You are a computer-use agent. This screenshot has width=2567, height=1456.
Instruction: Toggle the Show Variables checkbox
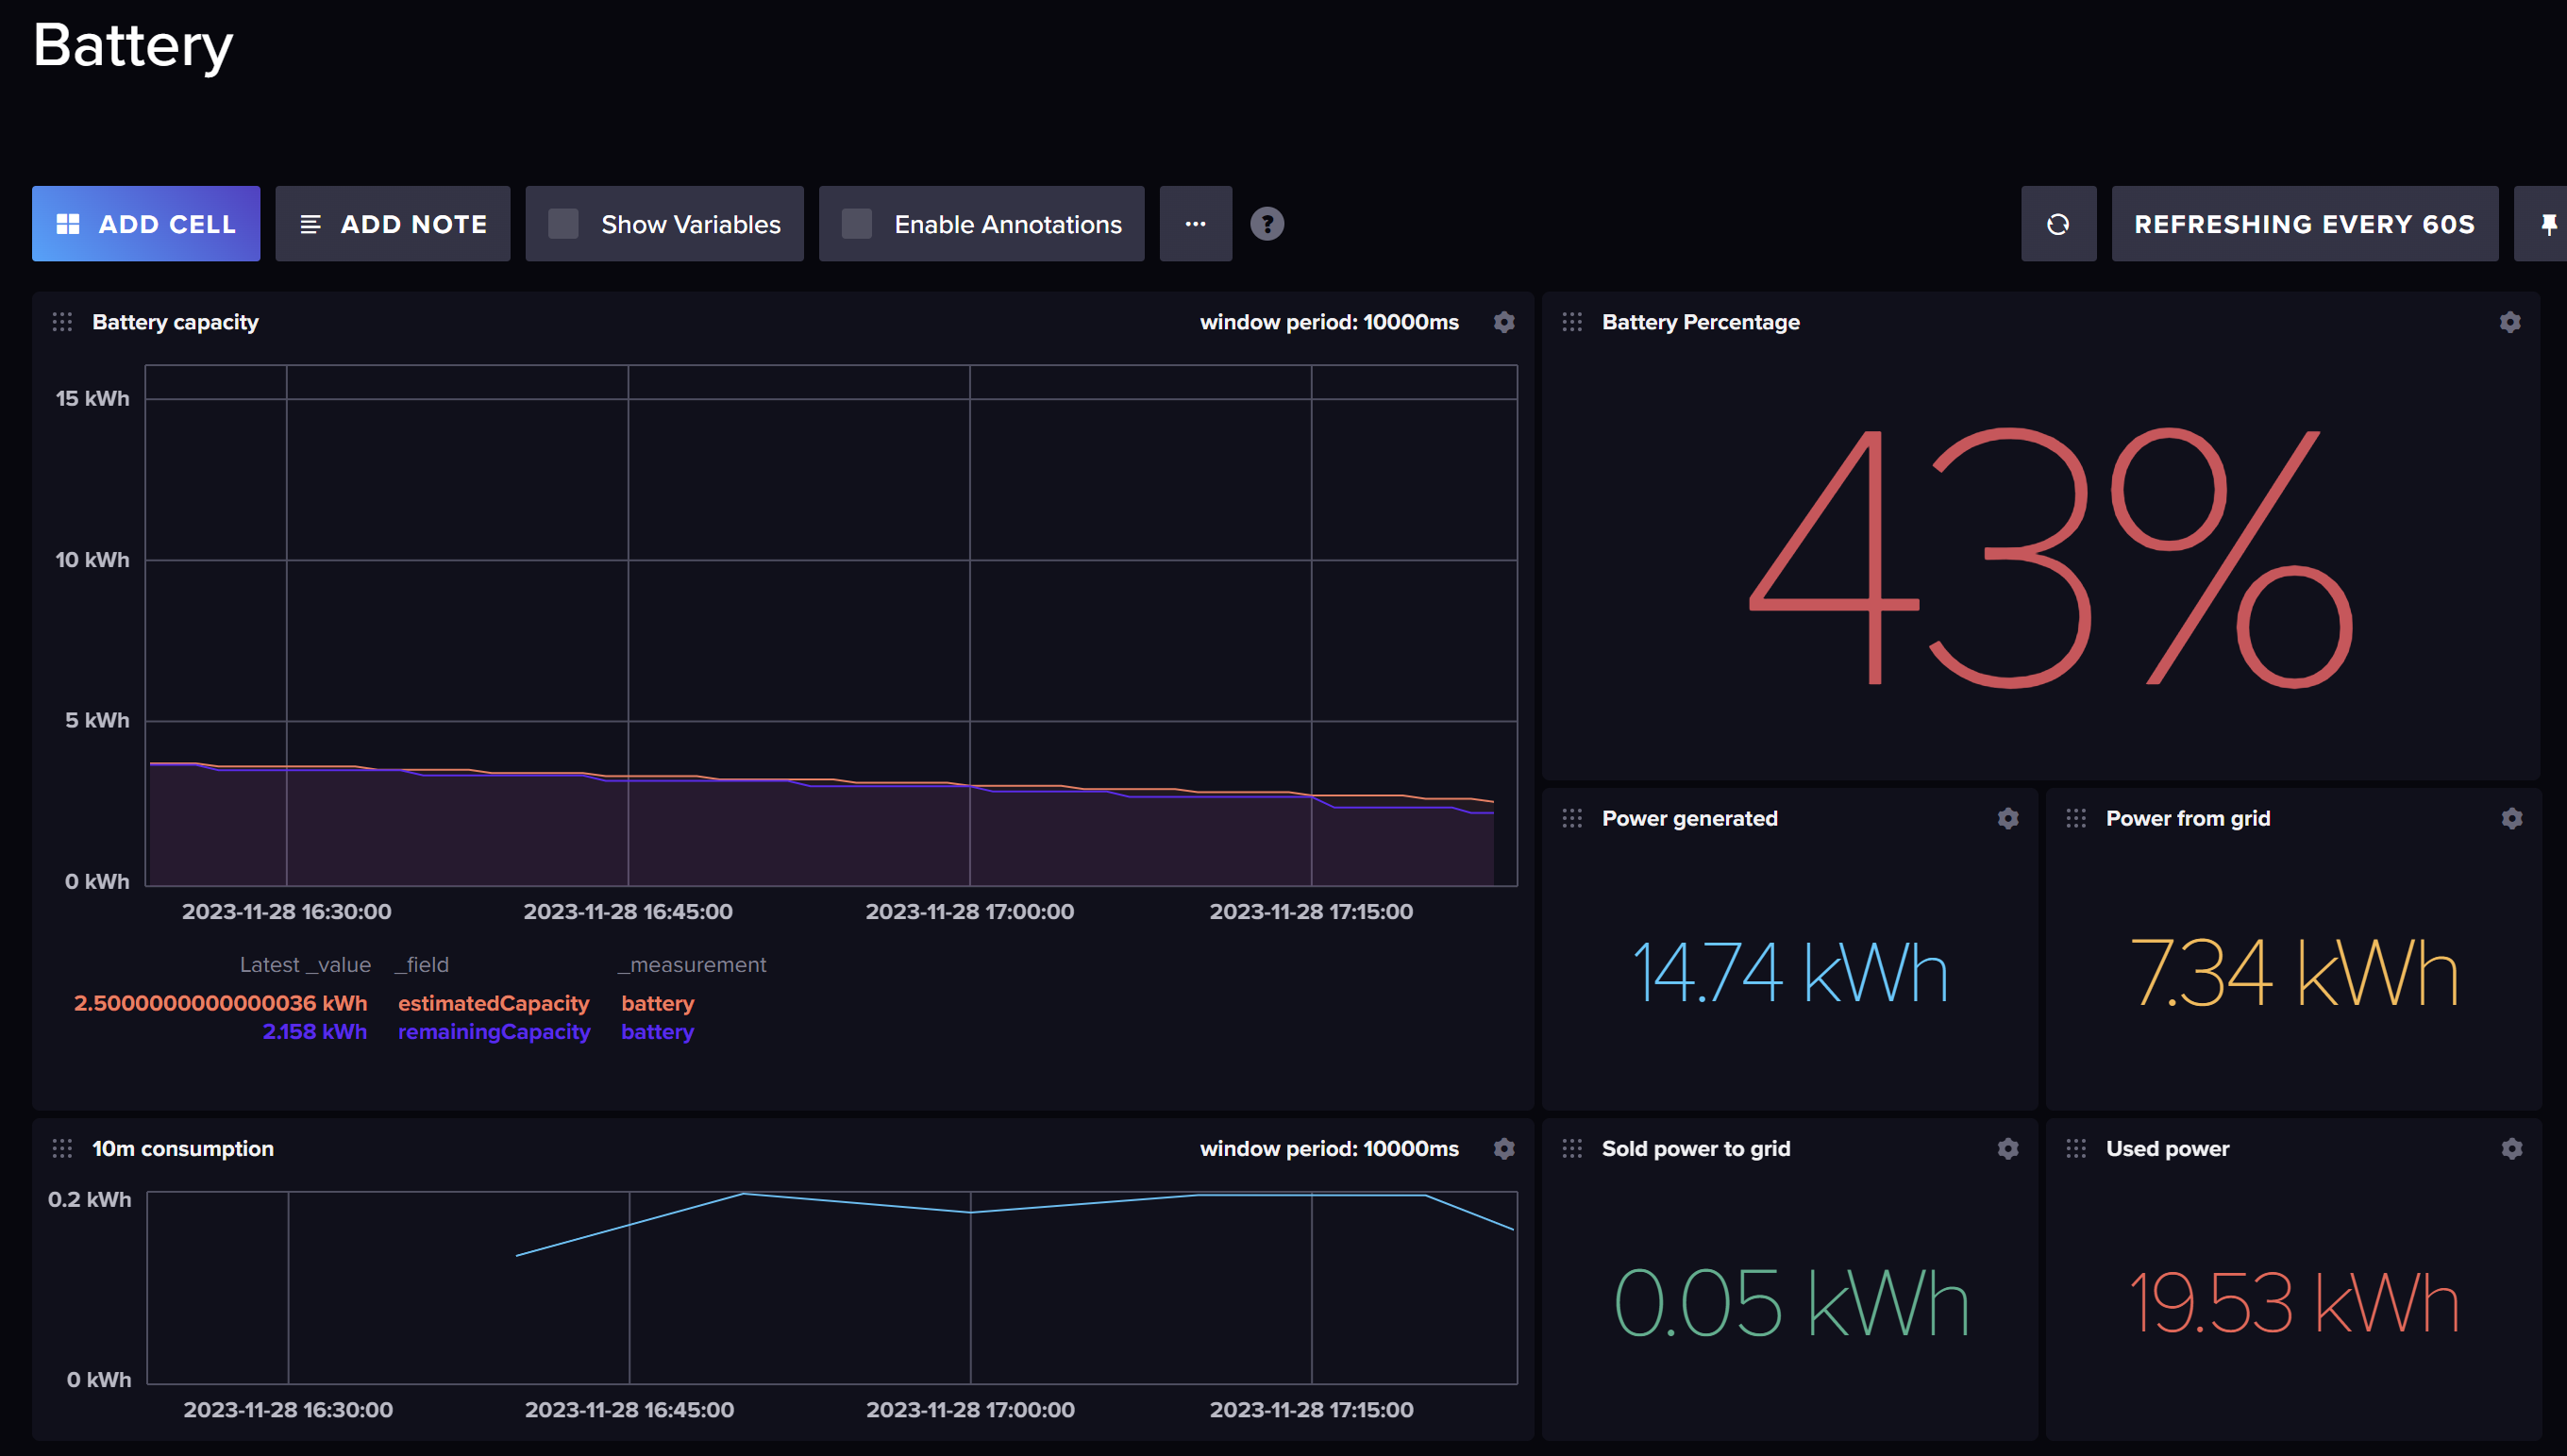point(564,224)
